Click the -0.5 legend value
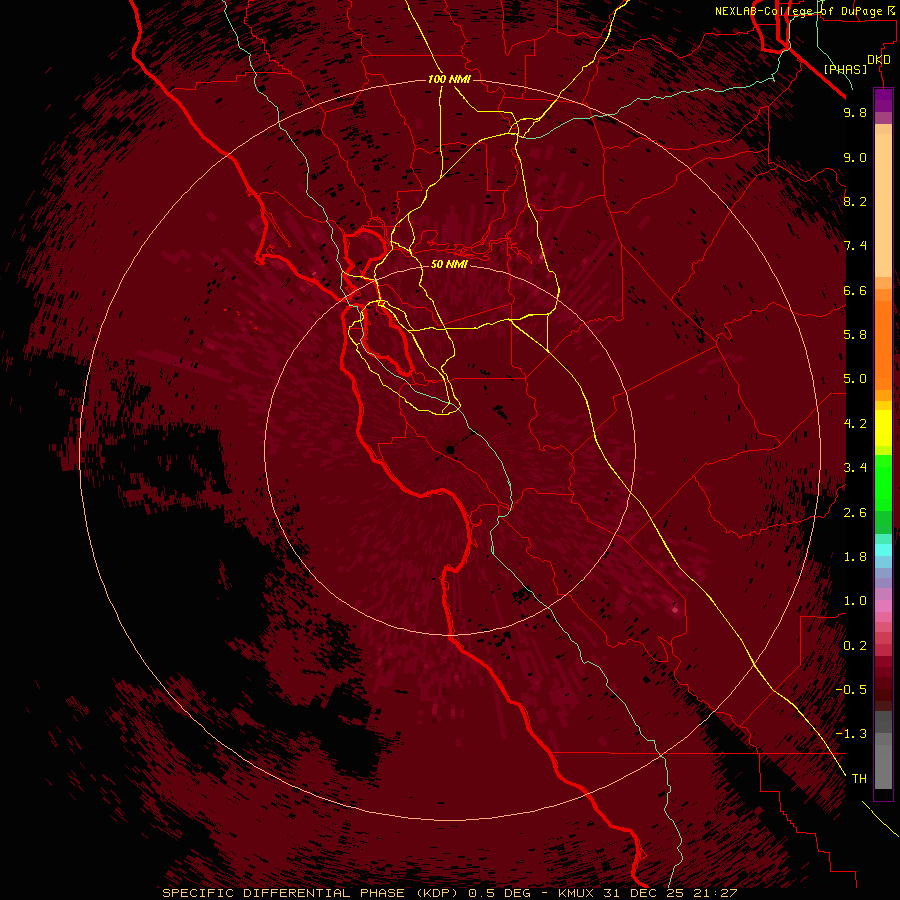 click(851, 690)
